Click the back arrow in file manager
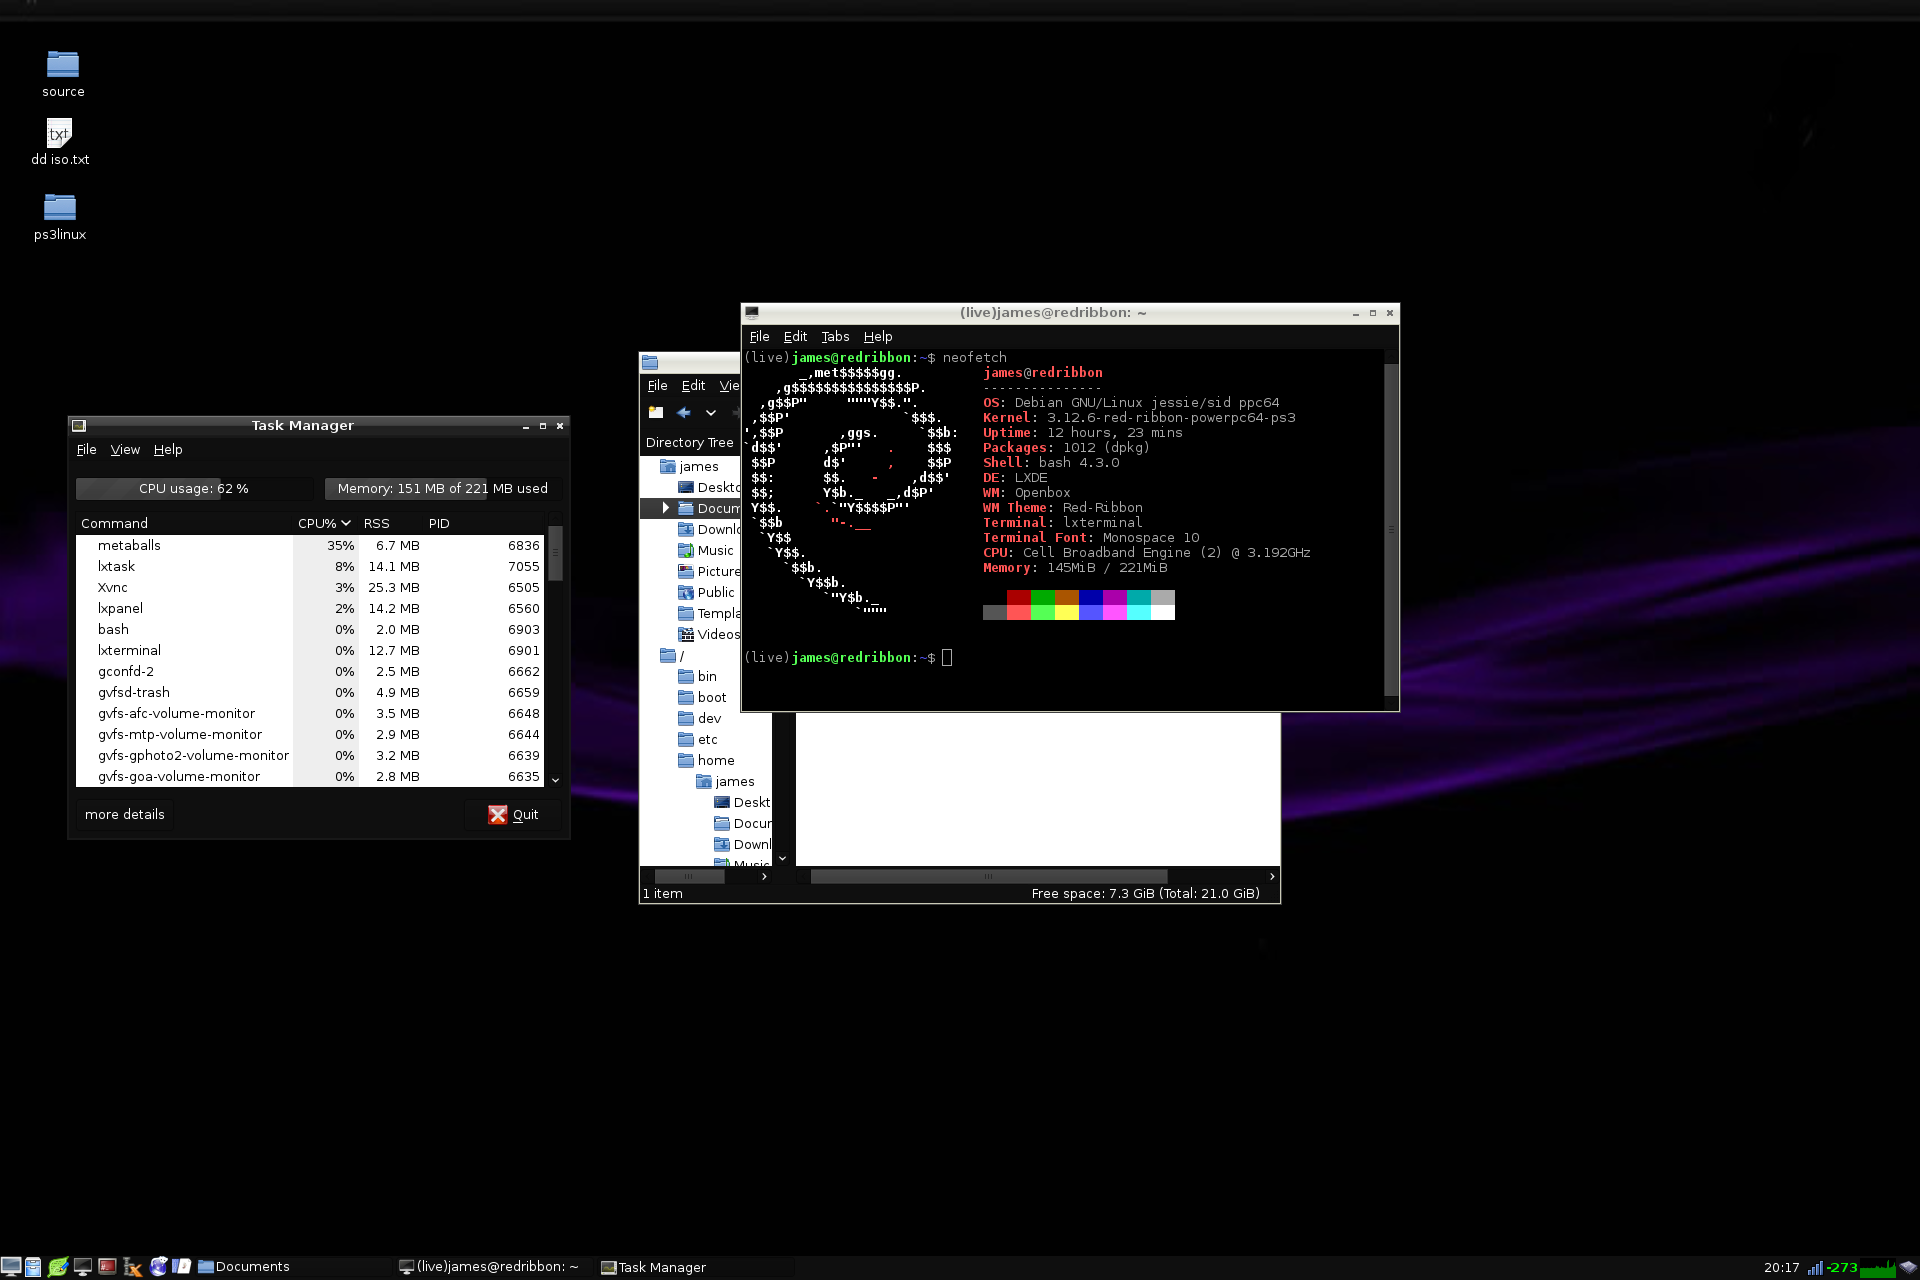1920x1280 pixels. pos(684,413)
